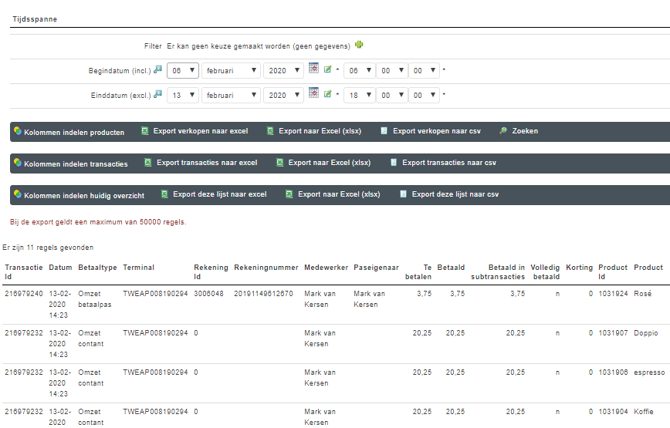Click Zoeken search button
The width and height of the screenshot is (670, 428).
click(x=519, y=132)
